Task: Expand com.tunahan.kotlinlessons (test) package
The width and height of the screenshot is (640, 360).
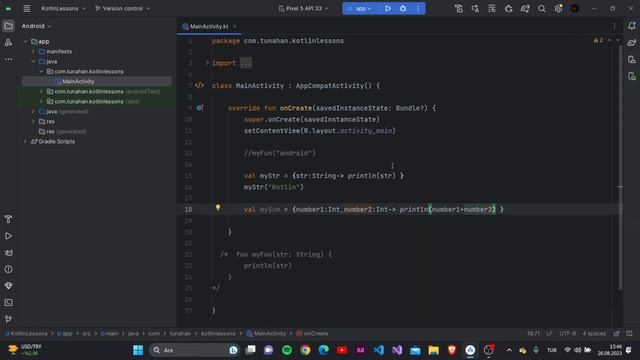Action: (x=42, y=101)
